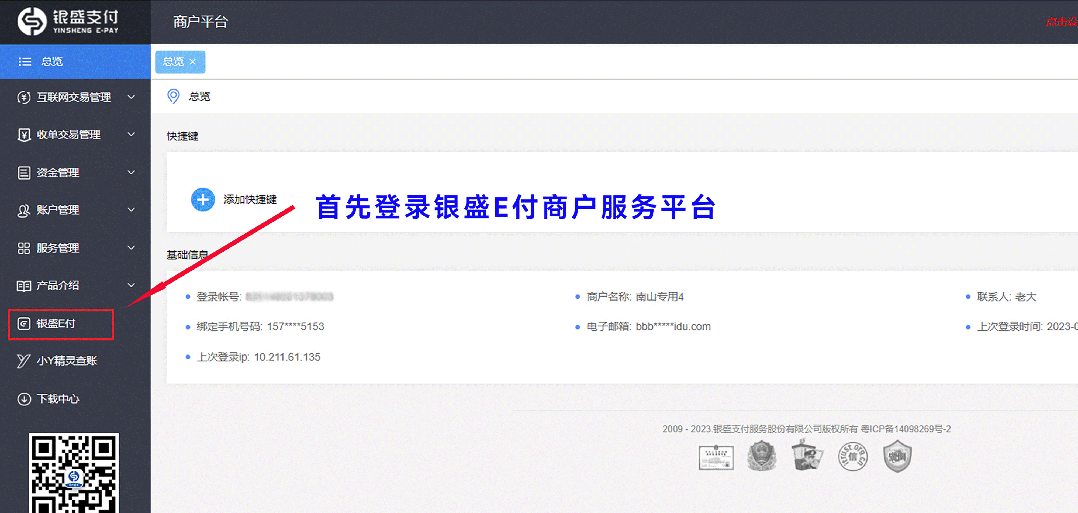Click the 资金管理 document icon

click(x=24, y=173)
